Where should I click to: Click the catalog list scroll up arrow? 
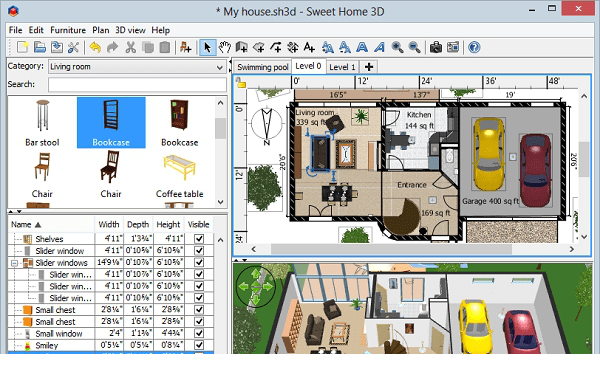(x=220, y=103)
